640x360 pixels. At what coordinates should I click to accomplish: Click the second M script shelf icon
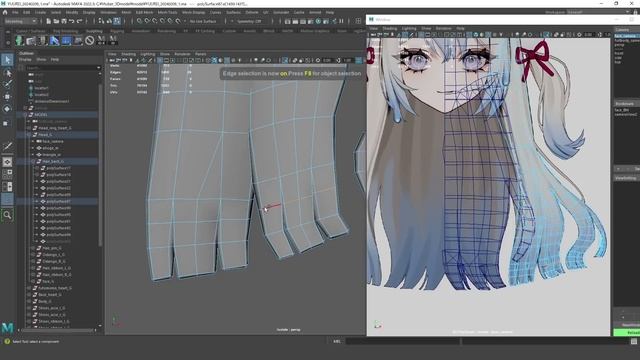pyautogui.click(x=113, y=40)
